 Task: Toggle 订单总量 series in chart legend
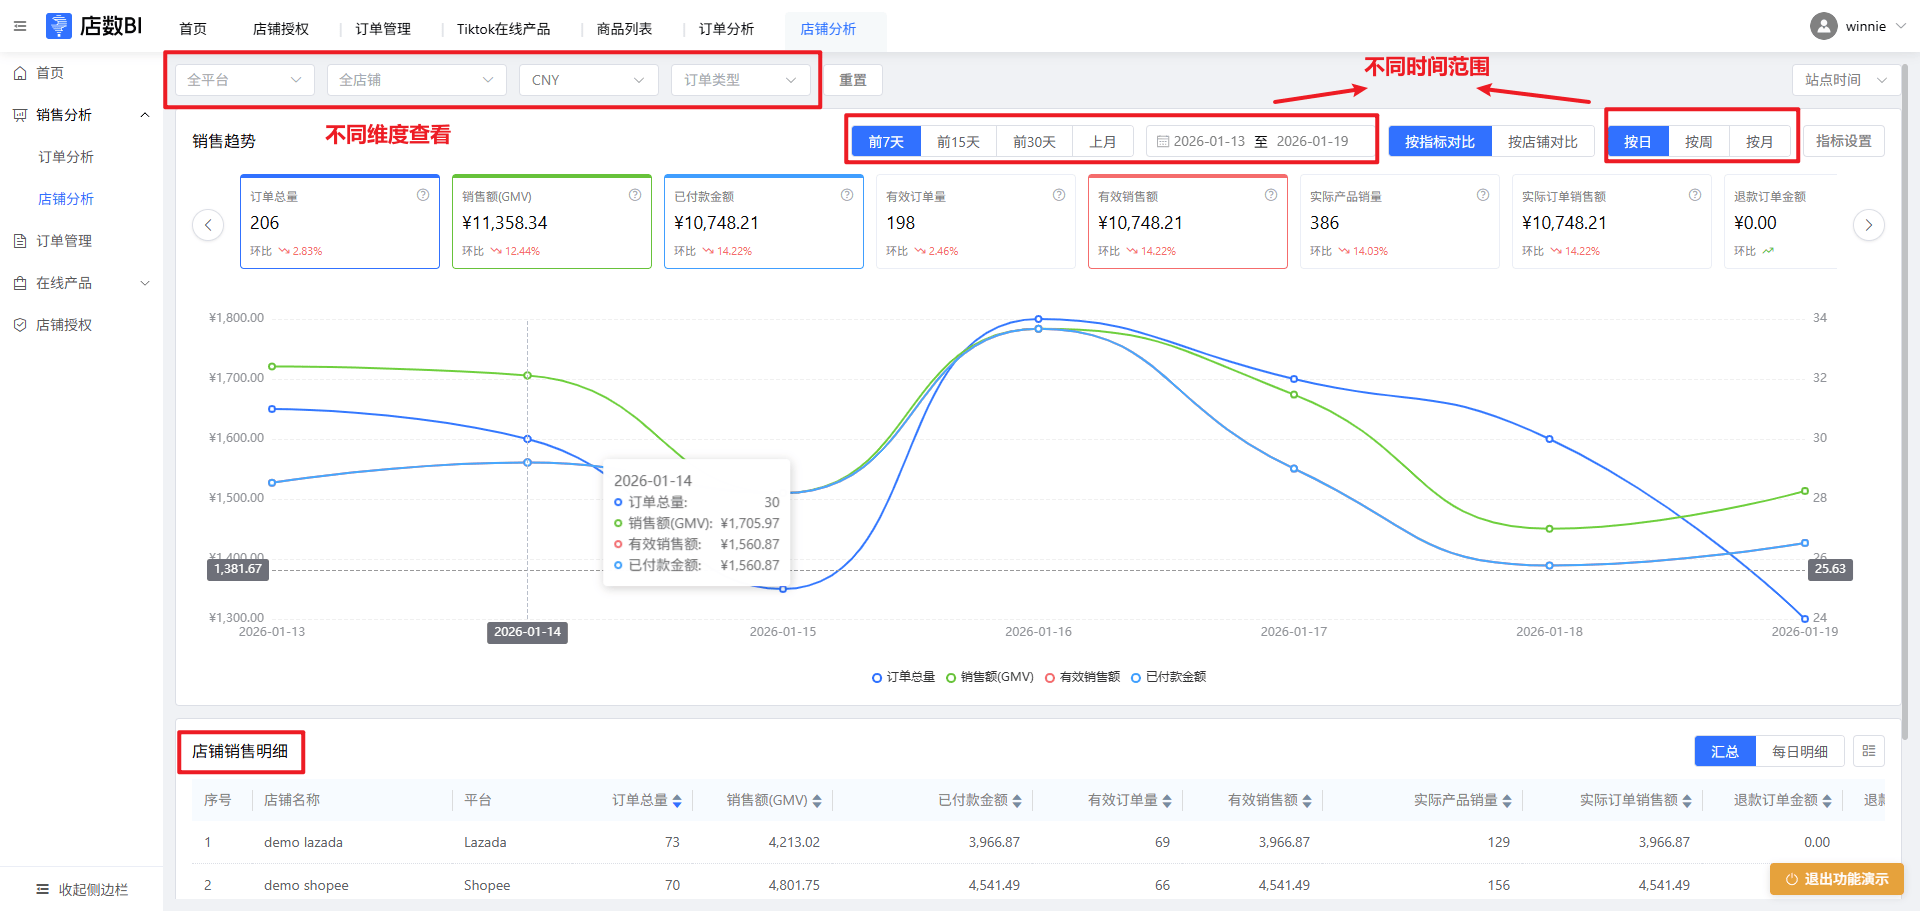[x=903, y=677]
